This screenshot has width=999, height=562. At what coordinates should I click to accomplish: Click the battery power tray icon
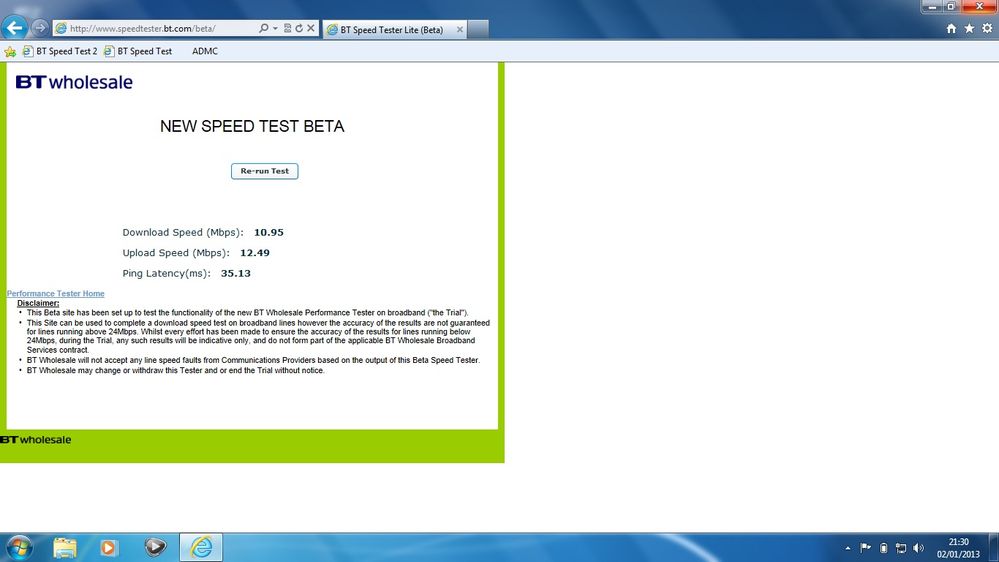tap(884, 548)
